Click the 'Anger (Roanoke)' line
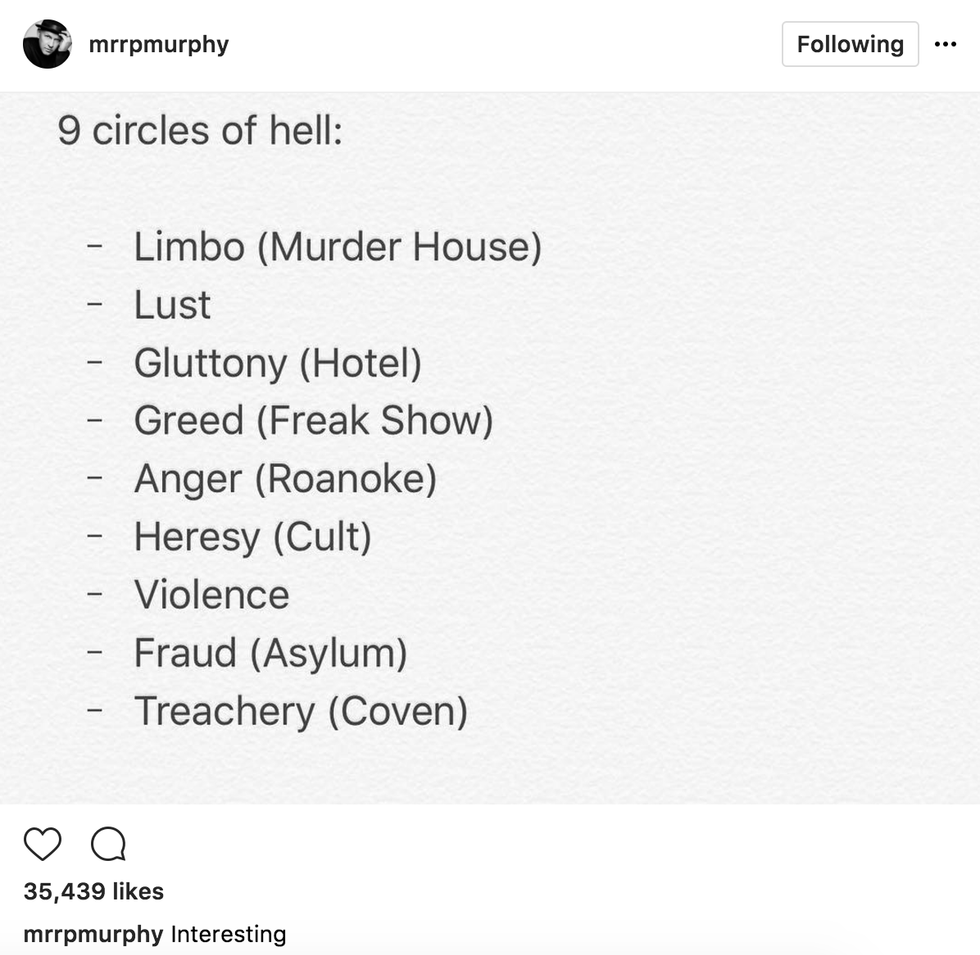 coord(285,479)
